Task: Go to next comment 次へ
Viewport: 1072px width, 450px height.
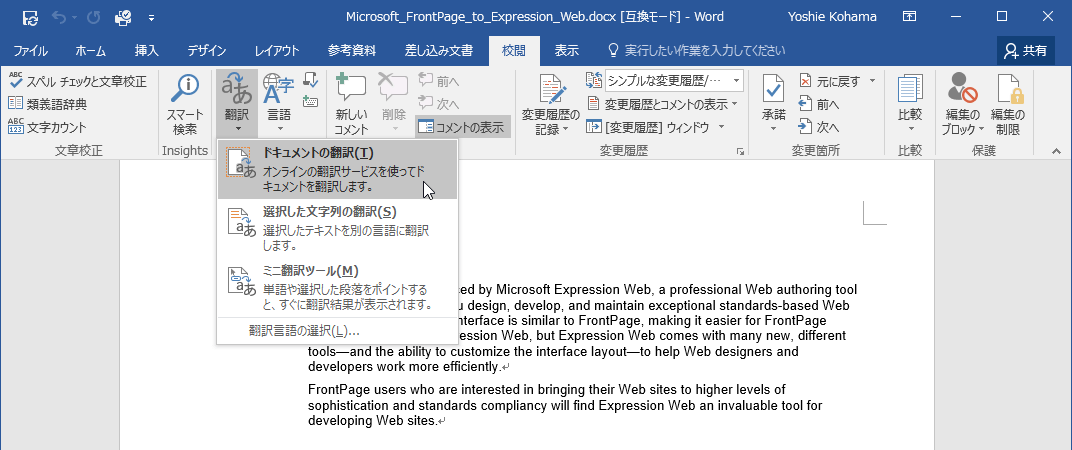Action: (x=439, y=103)
